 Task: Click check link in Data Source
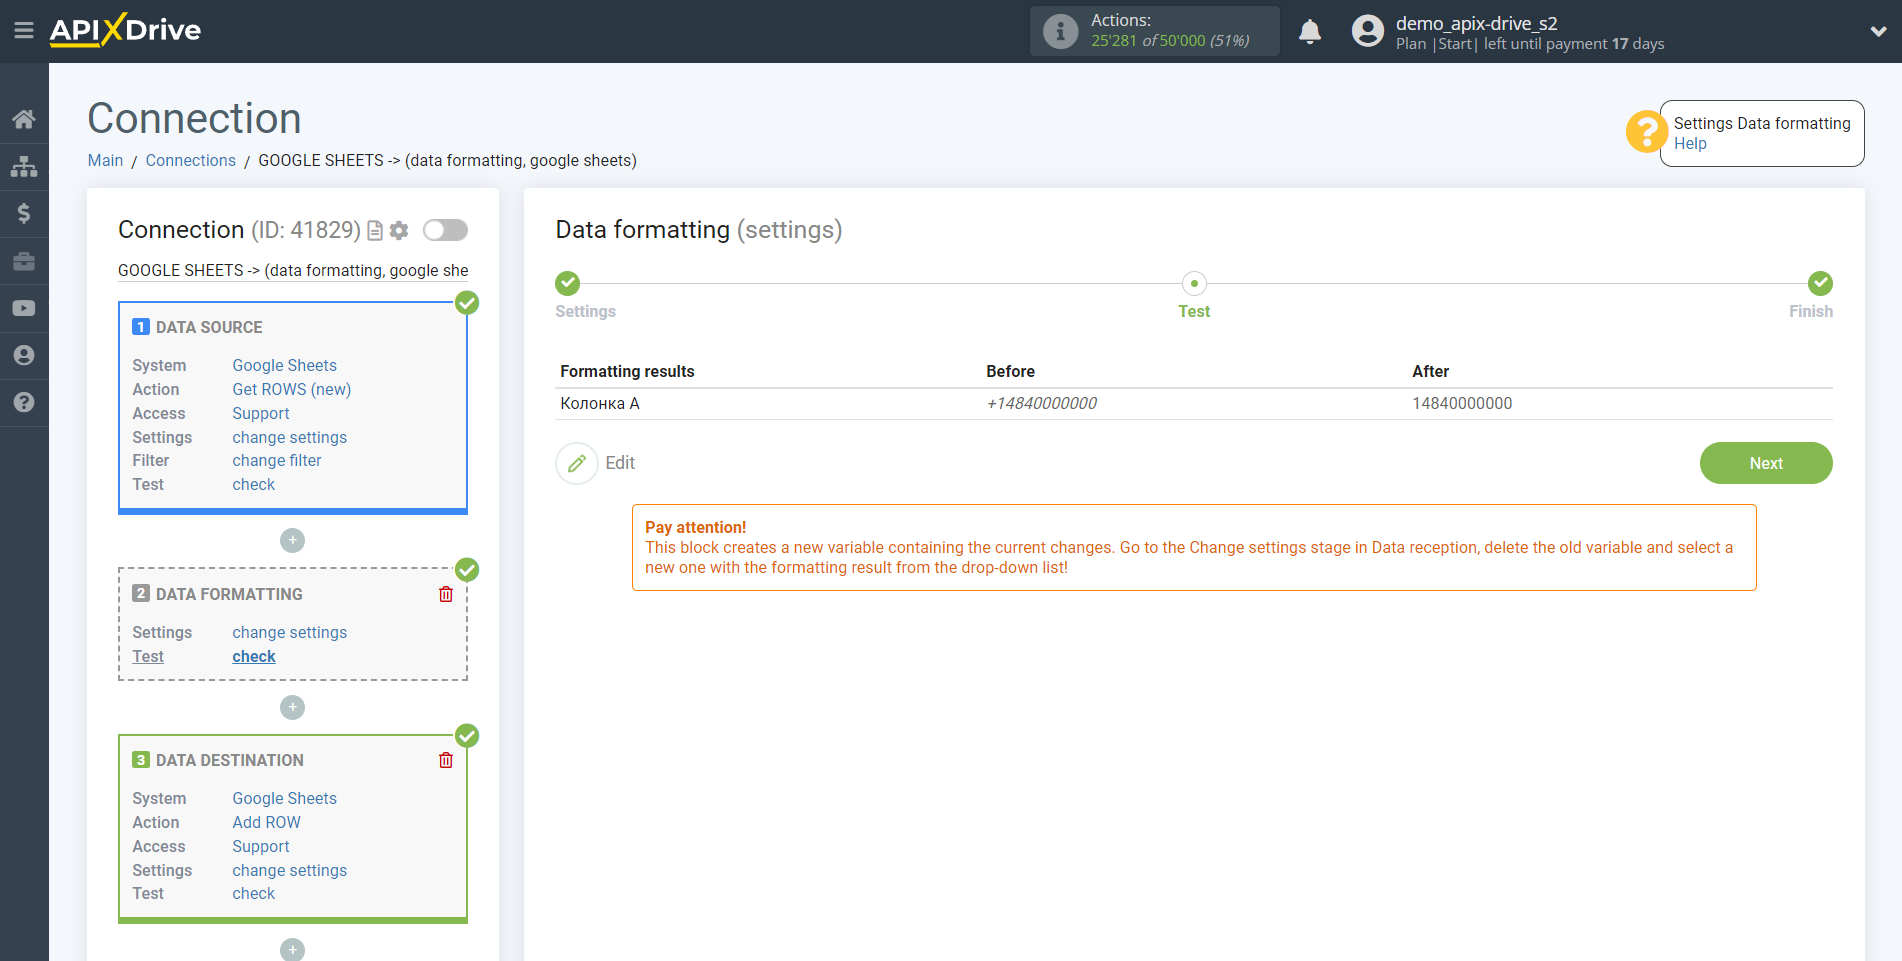point(254,484)
